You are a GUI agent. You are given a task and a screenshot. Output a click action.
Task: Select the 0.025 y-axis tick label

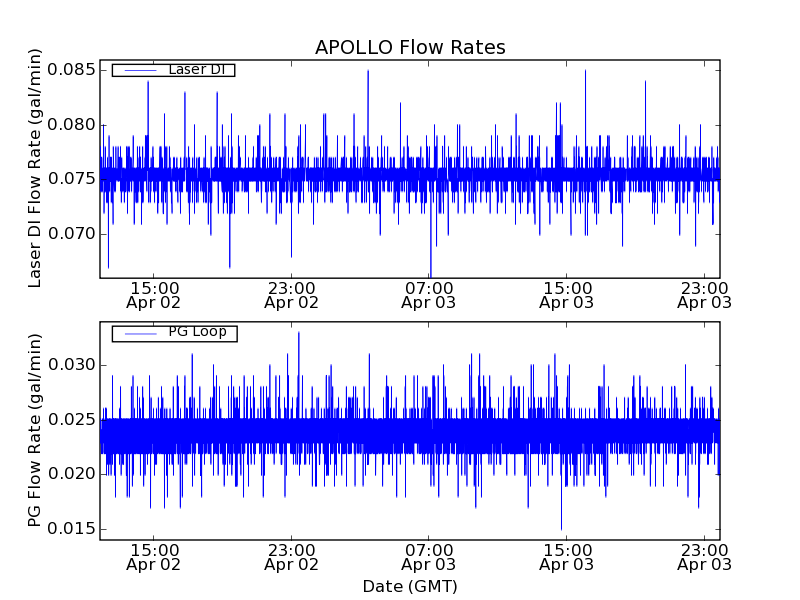pos(71,419)
